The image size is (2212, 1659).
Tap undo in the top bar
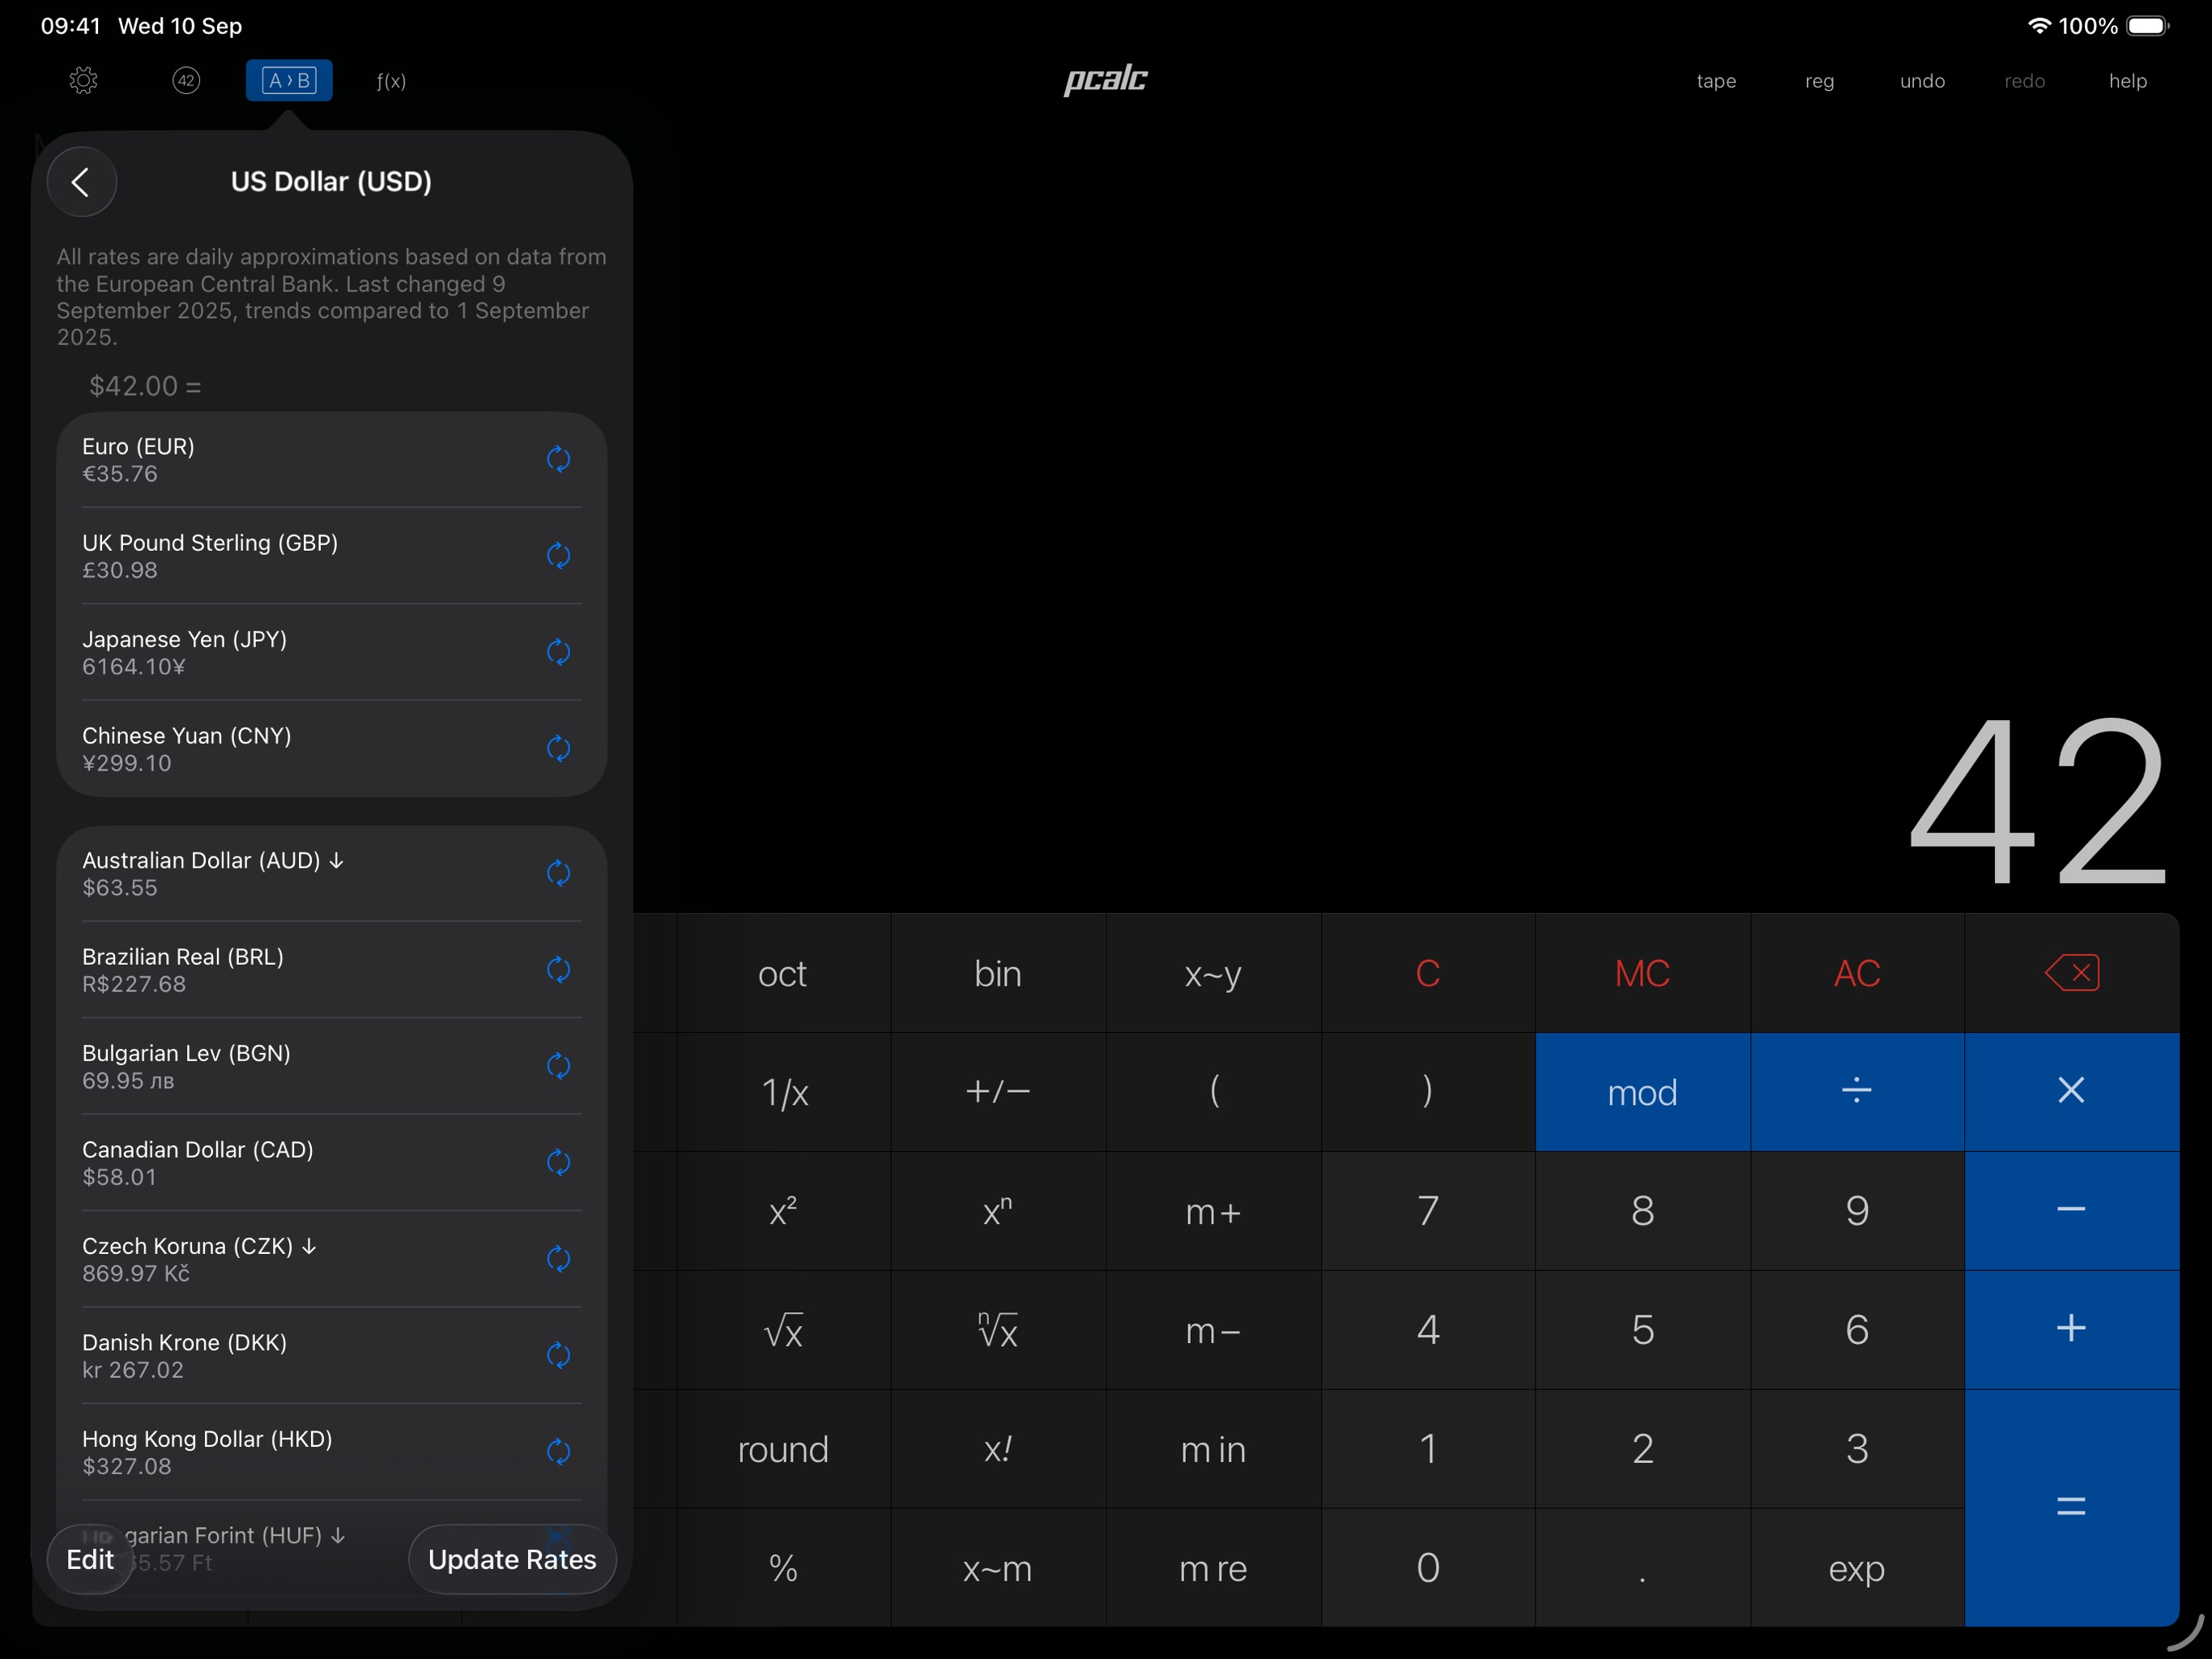pos(1922,81)
